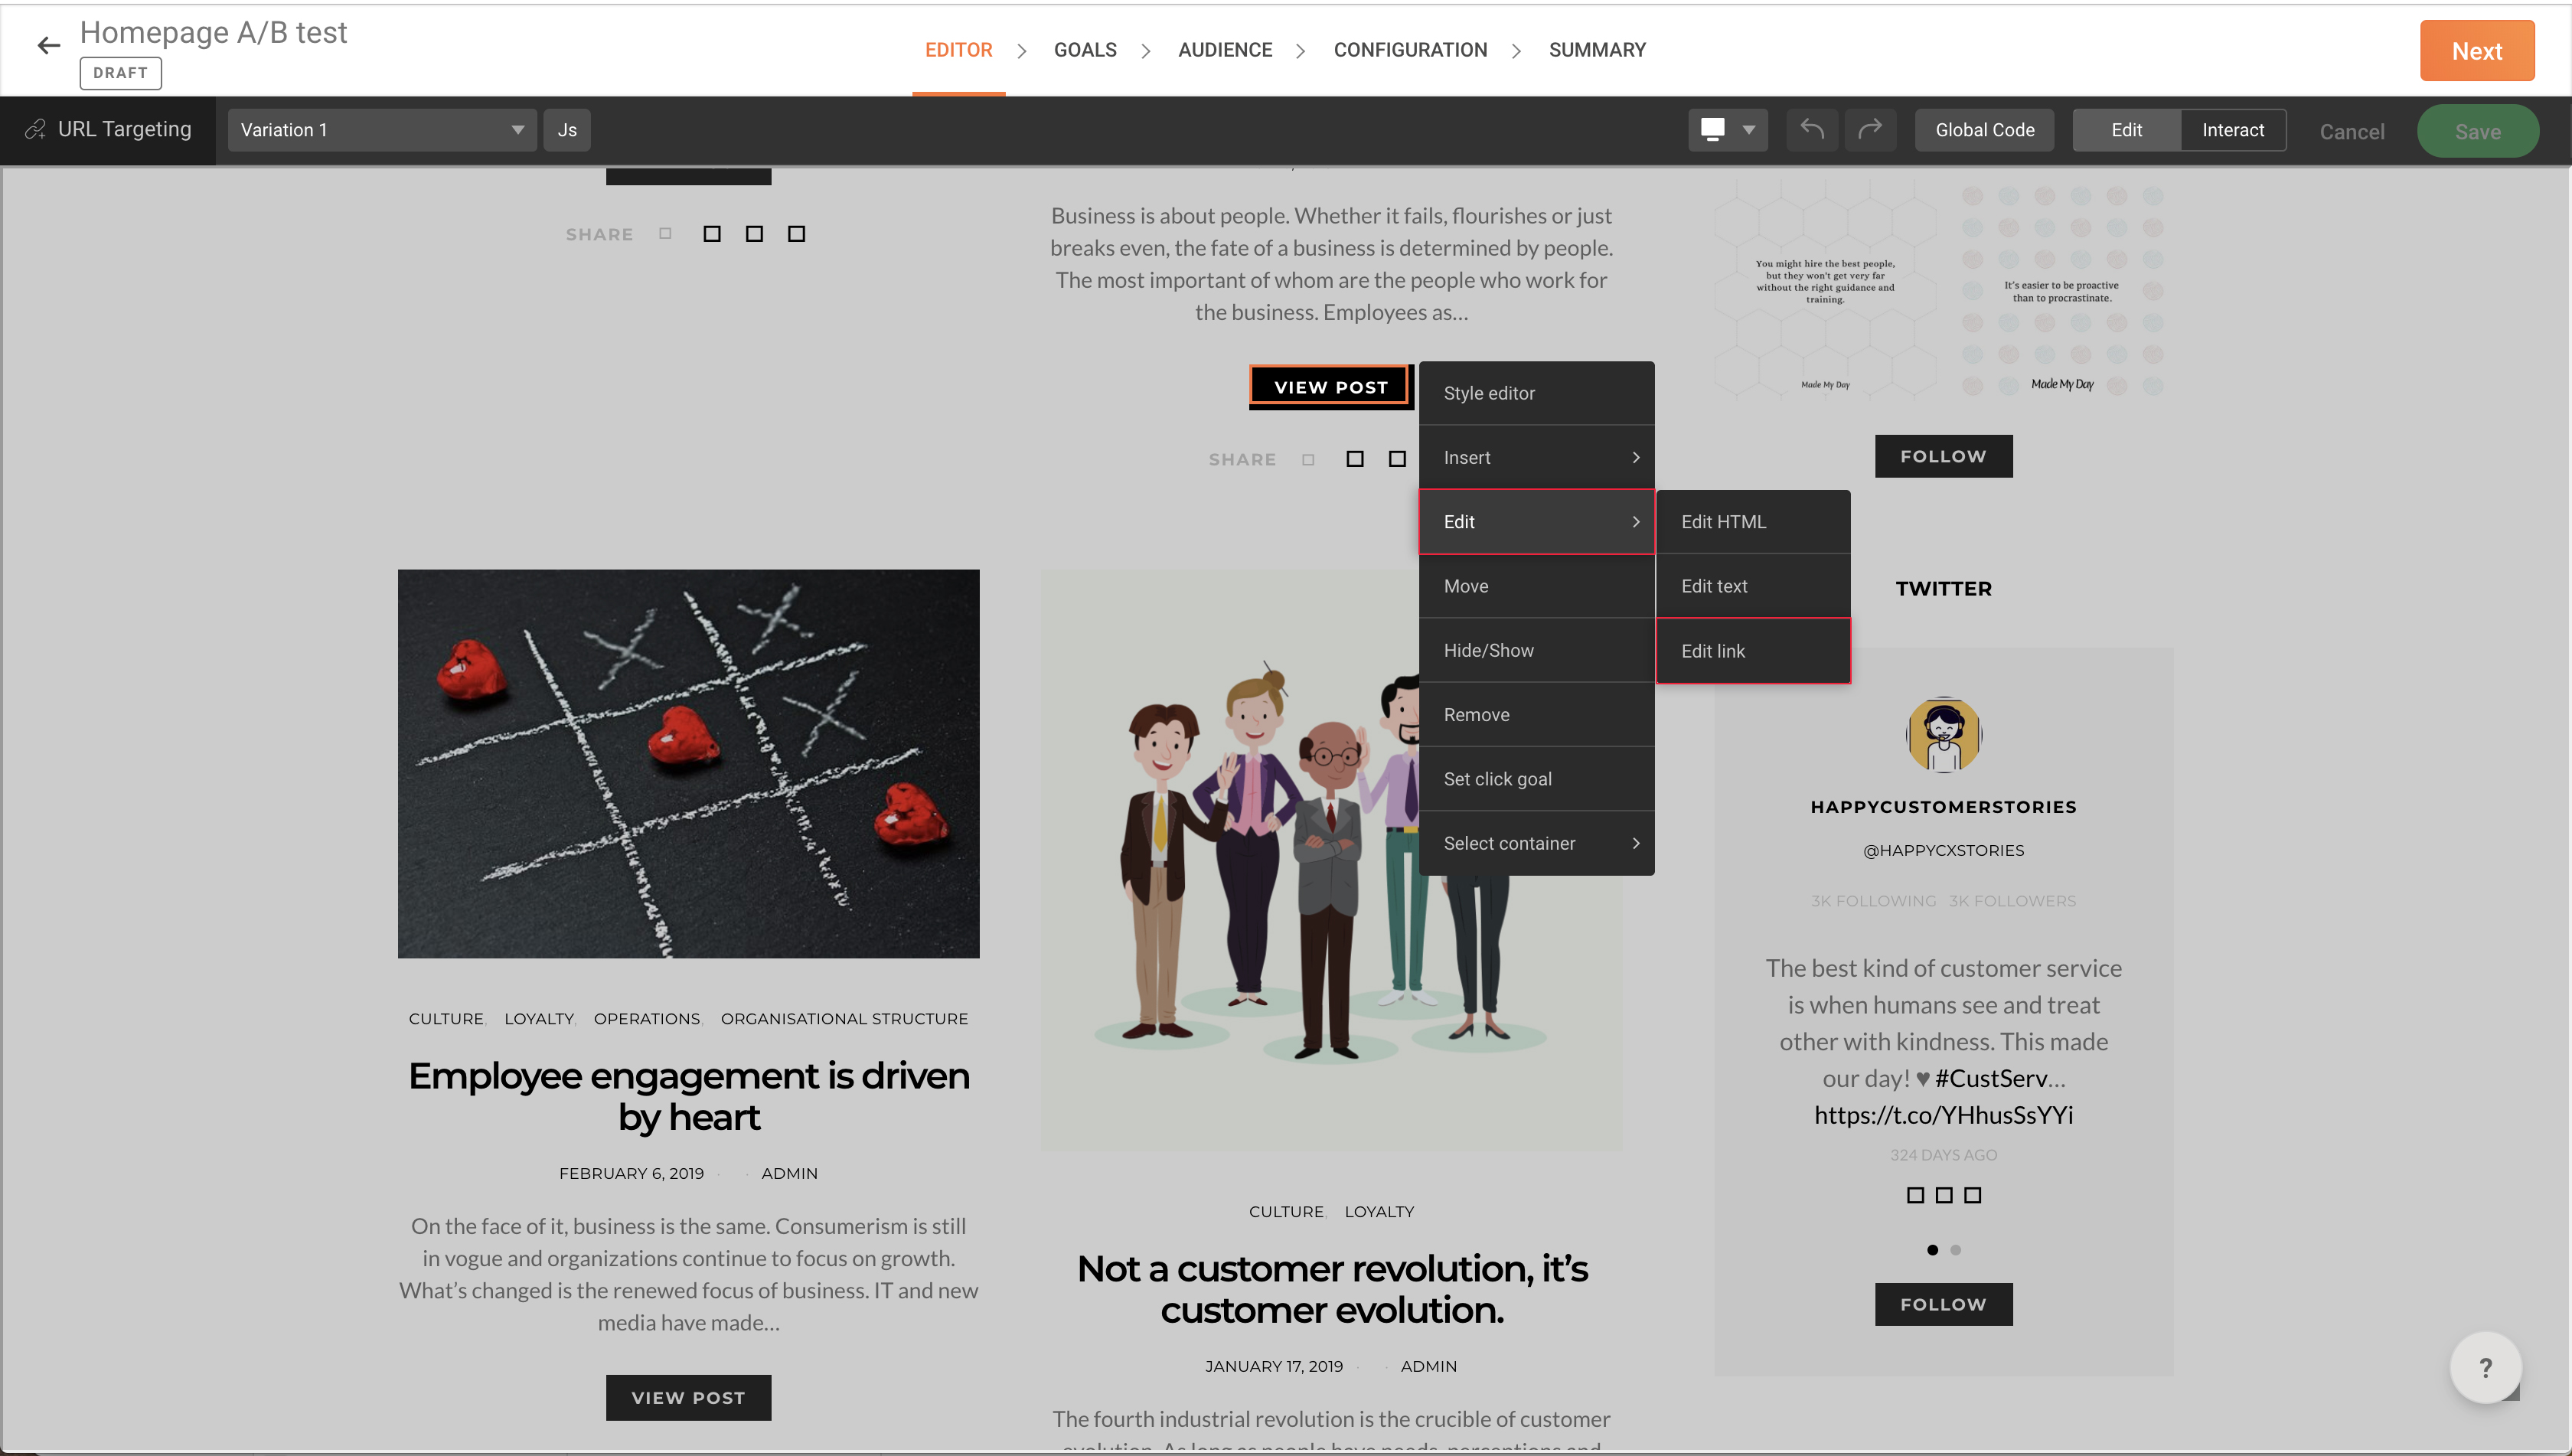This screenshot has height=1456, width=2572.
Task: Go to the GOALS tab
Action: pos(1085,50)
